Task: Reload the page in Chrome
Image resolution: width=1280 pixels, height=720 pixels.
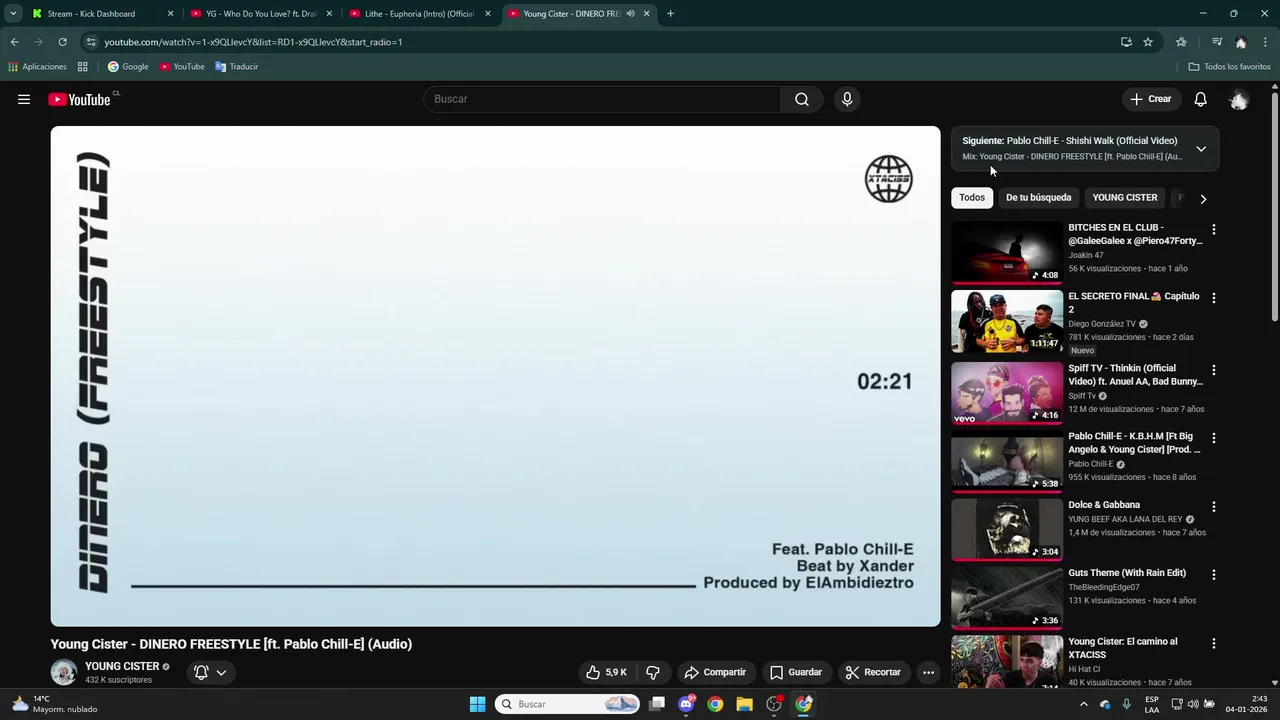Action: coord(62,42)
